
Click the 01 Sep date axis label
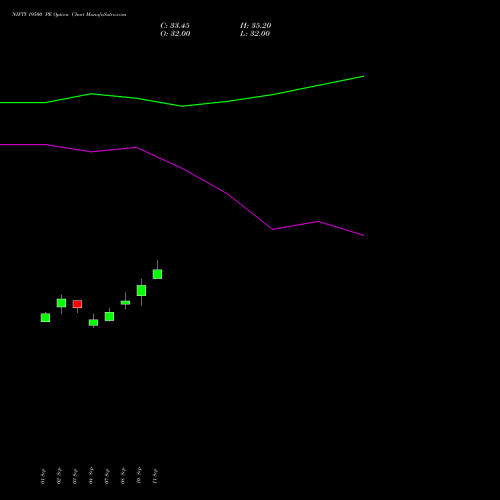43,476
